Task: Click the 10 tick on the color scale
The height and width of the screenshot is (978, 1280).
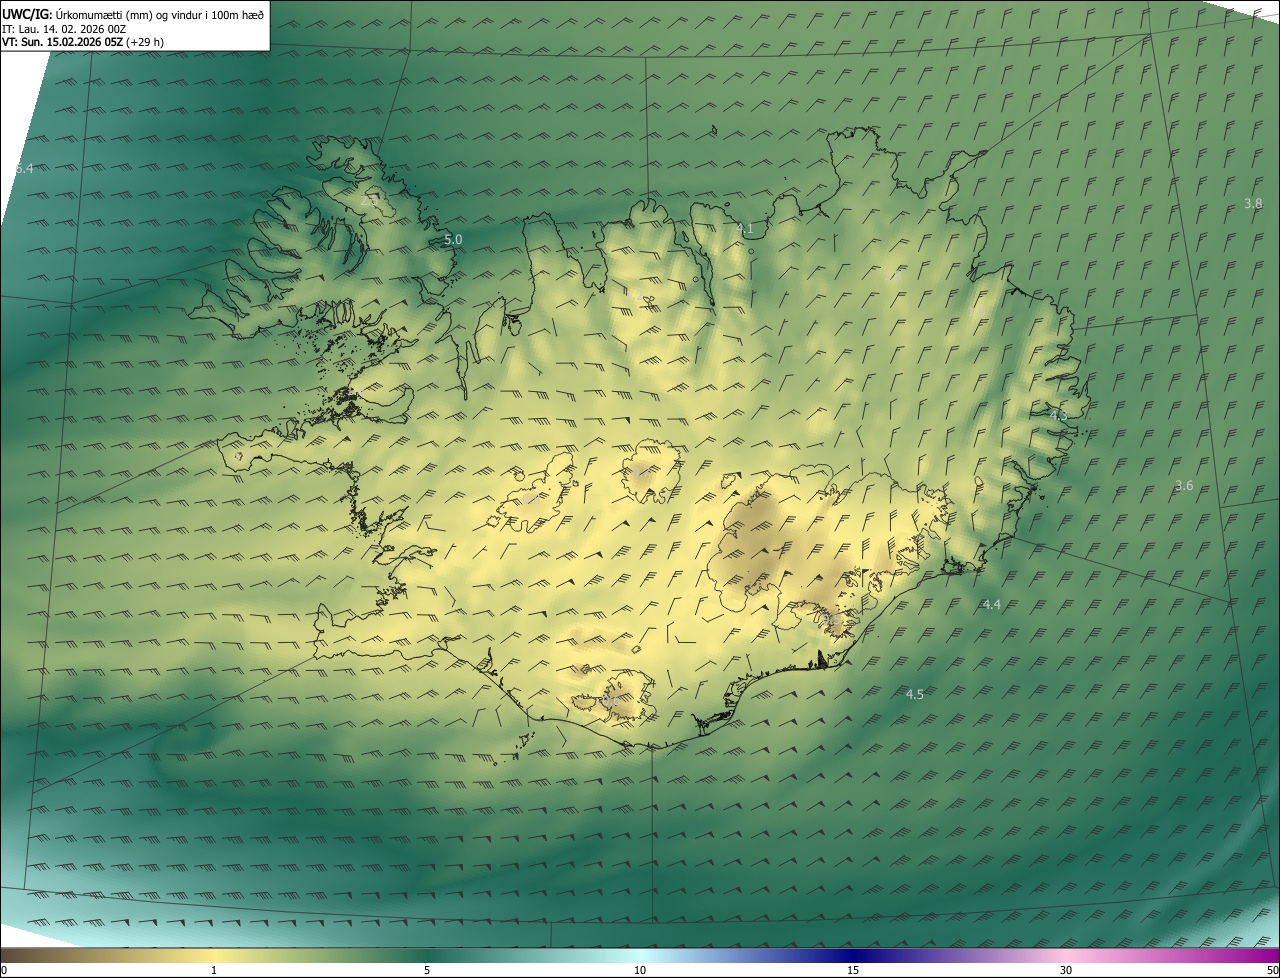Action: tap(640, 970)
